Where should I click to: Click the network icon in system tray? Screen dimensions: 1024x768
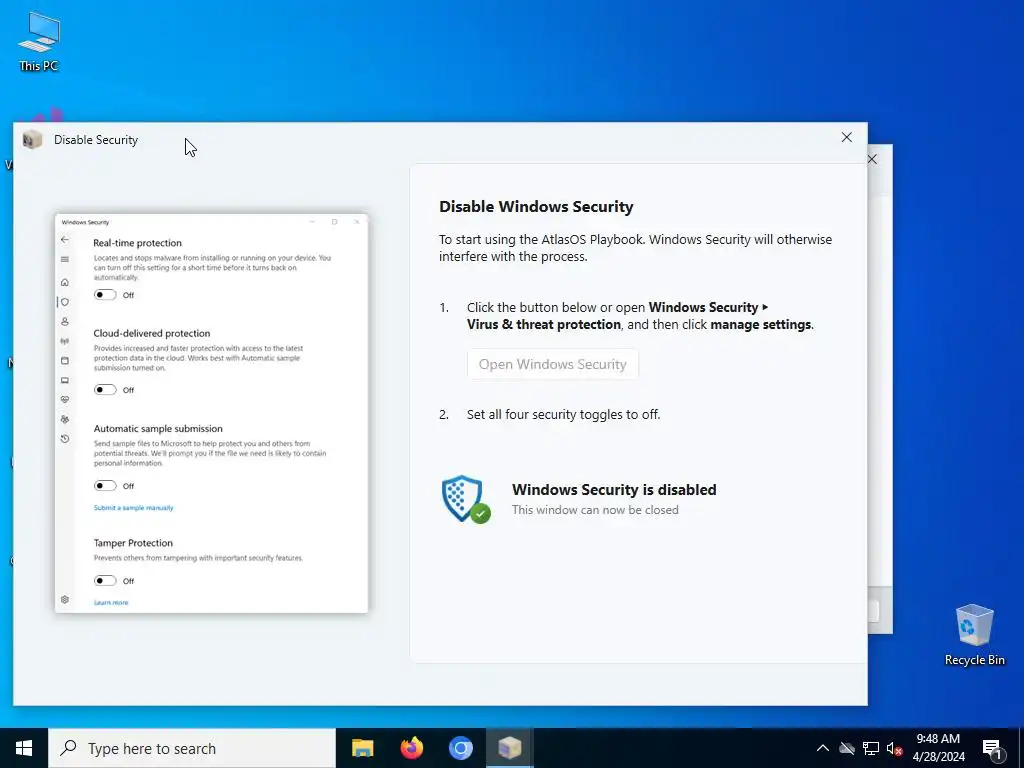click(871, 748)
